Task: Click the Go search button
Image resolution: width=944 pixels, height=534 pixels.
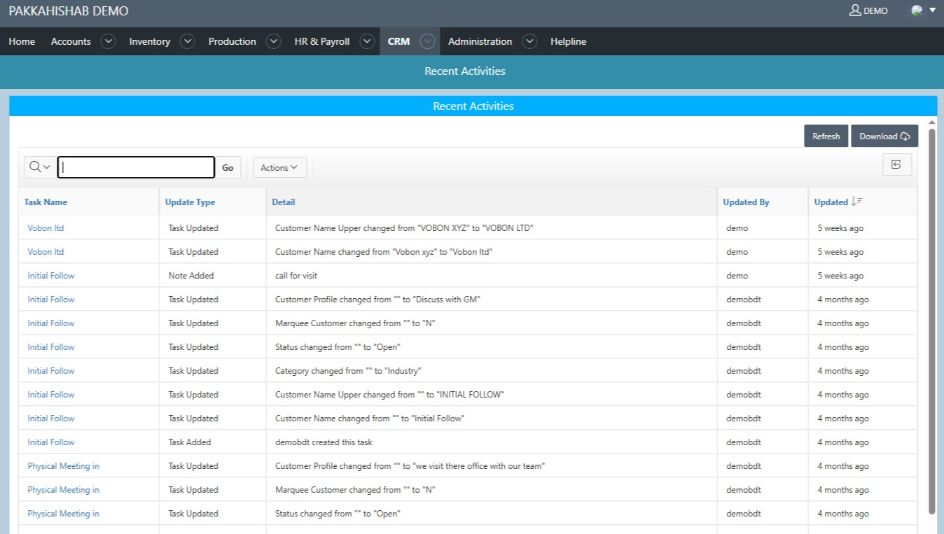Action: click(228, 167)
